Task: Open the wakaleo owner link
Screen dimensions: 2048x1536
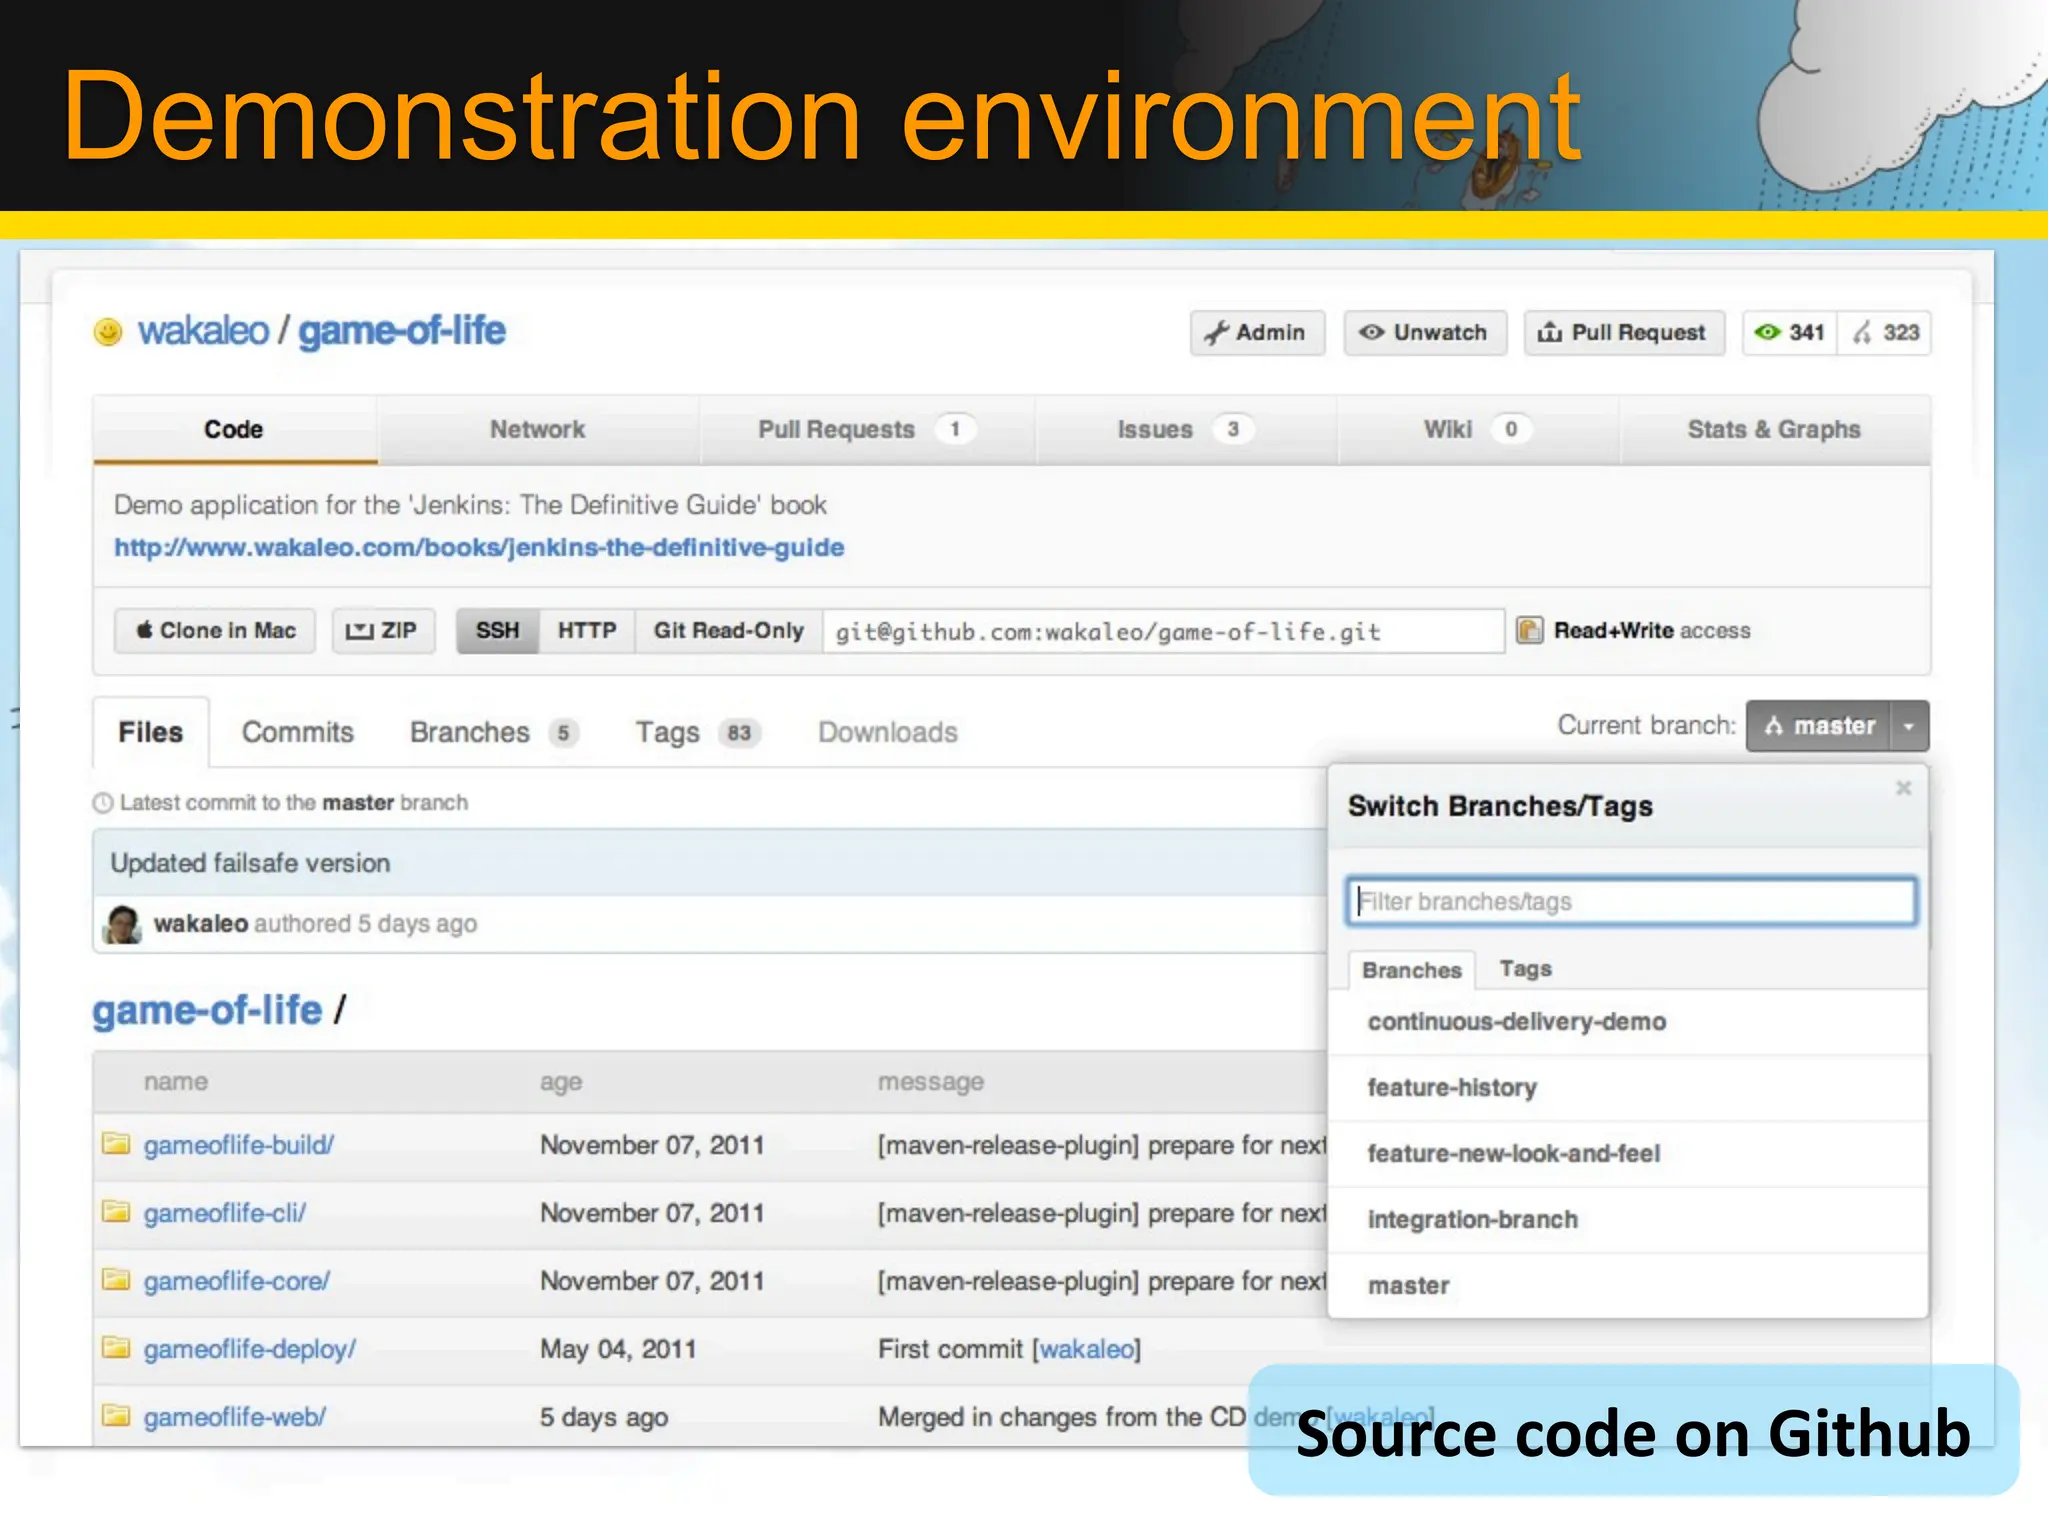Action: [x=203, y=331]
